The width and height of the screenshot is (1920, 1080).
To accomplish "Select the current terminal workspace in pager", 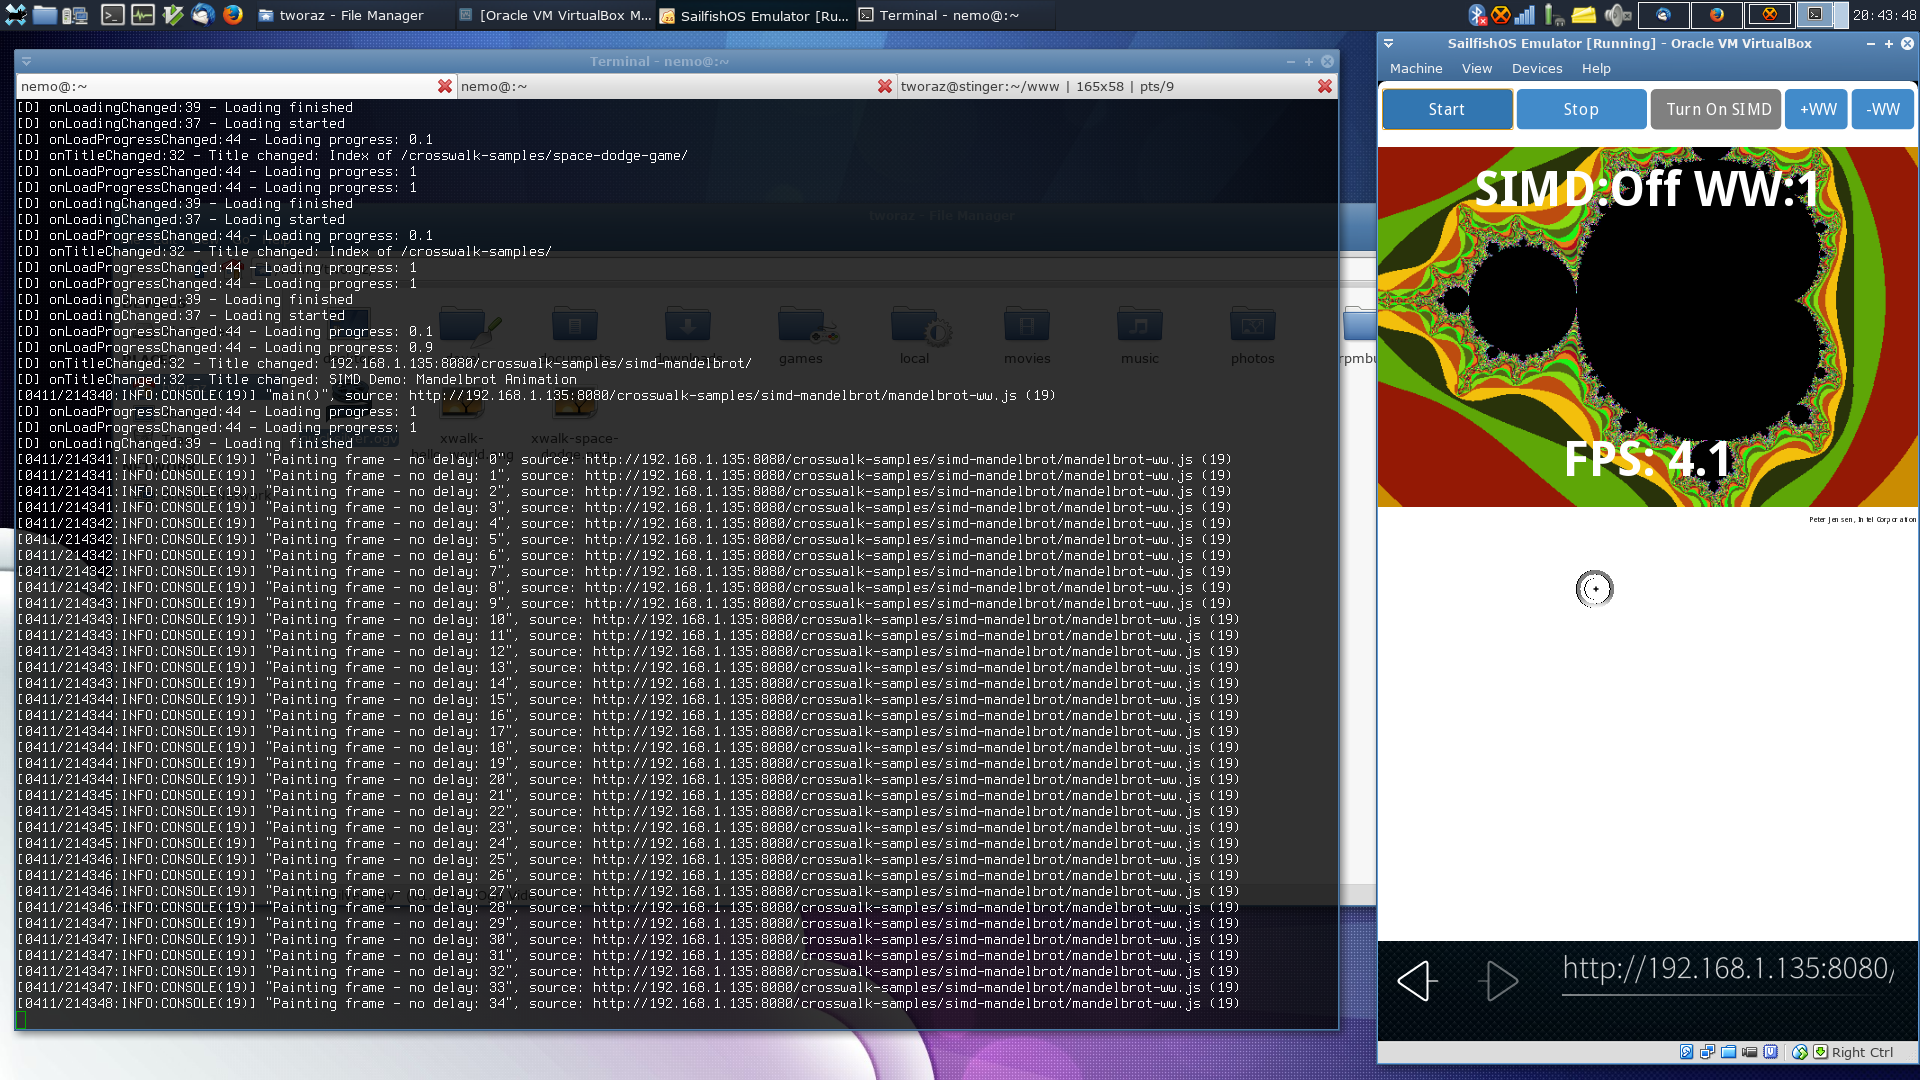I will click(1823, 15).
